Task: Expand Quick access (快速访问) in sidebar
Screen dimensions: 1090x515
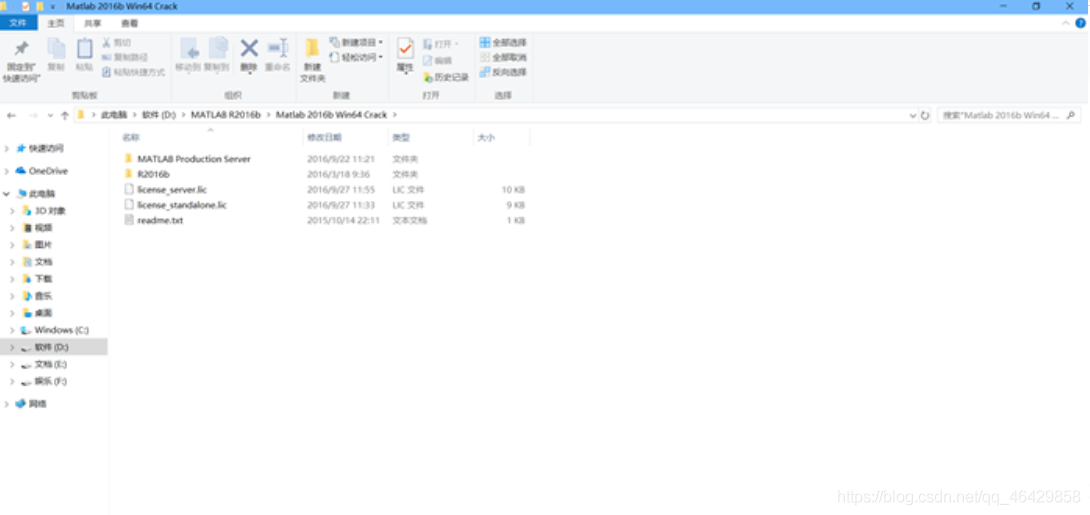Action: pyautogui.click(x=6, y=149)
